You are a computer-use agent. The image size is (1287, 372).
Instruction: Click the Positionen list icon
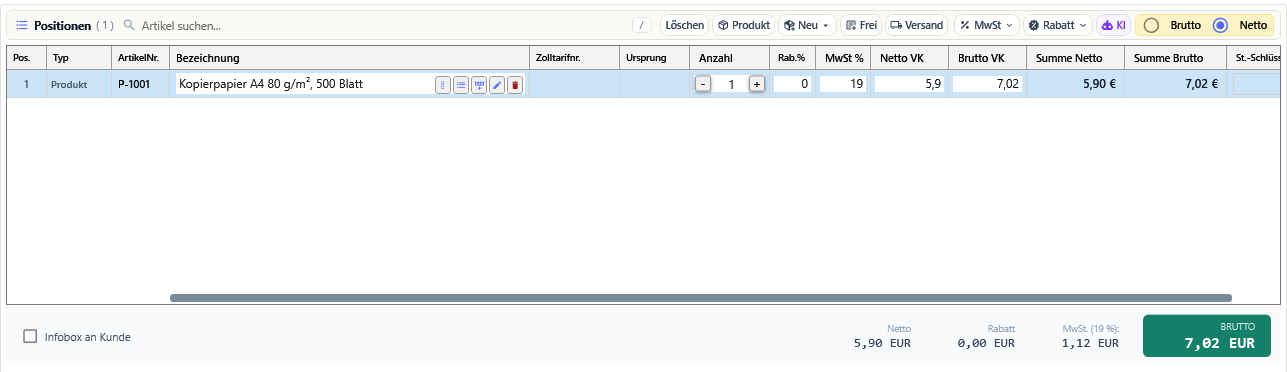click(x=21, y=25)
